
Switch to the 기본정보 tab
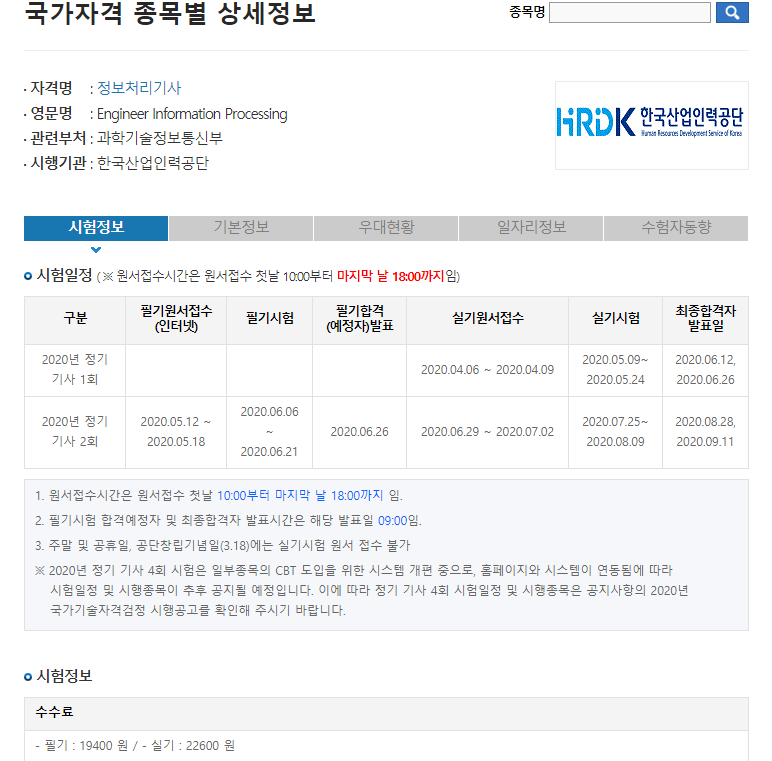pyautogui.click(x=241, y=228)
